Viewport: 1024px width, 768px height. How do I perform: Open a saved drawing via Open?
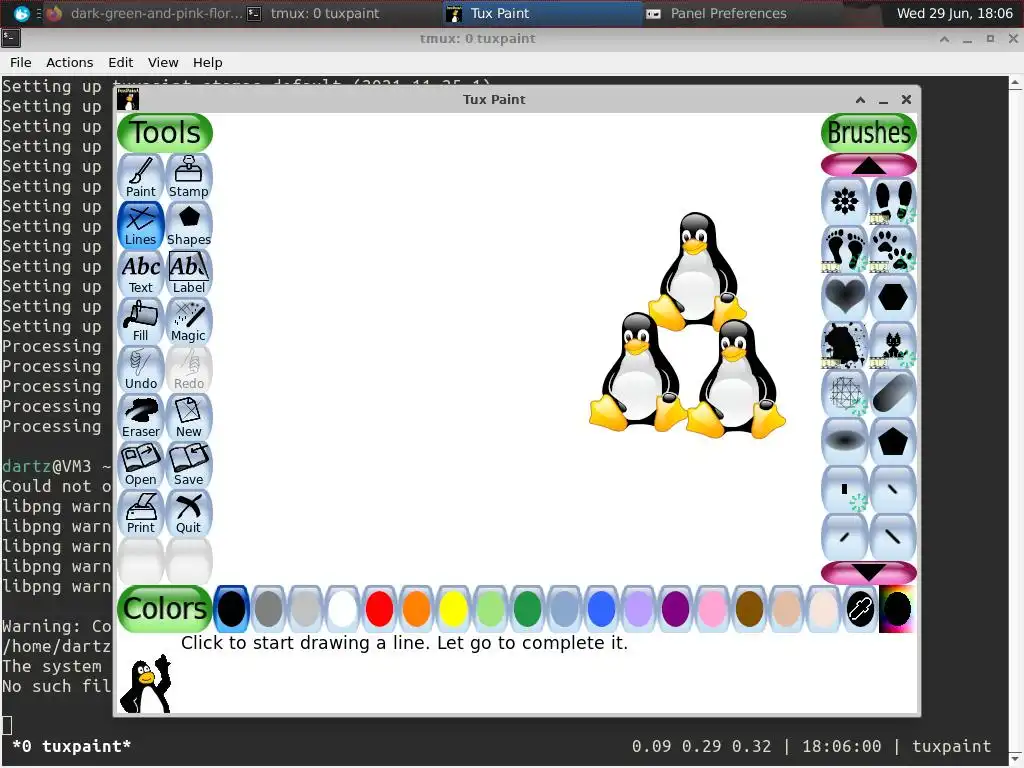140,464
